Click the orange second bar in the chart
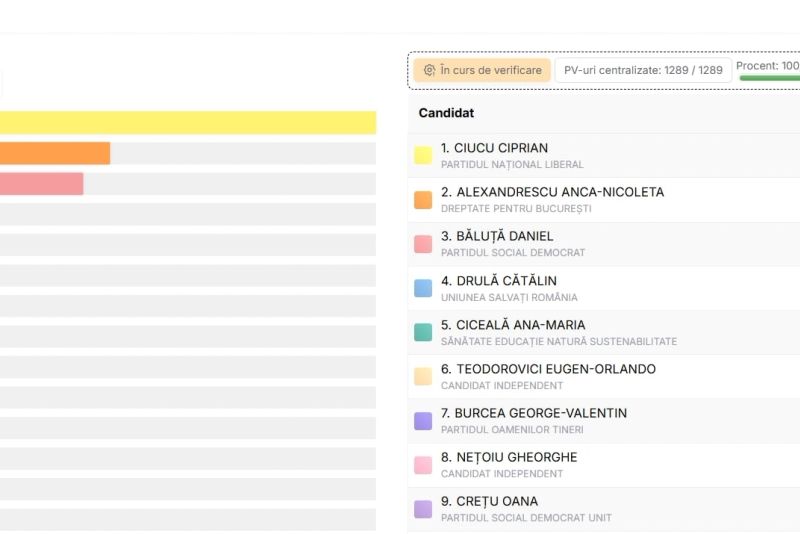Image resolution: width=800 pixels, height=534 pixels. point(54,153)
